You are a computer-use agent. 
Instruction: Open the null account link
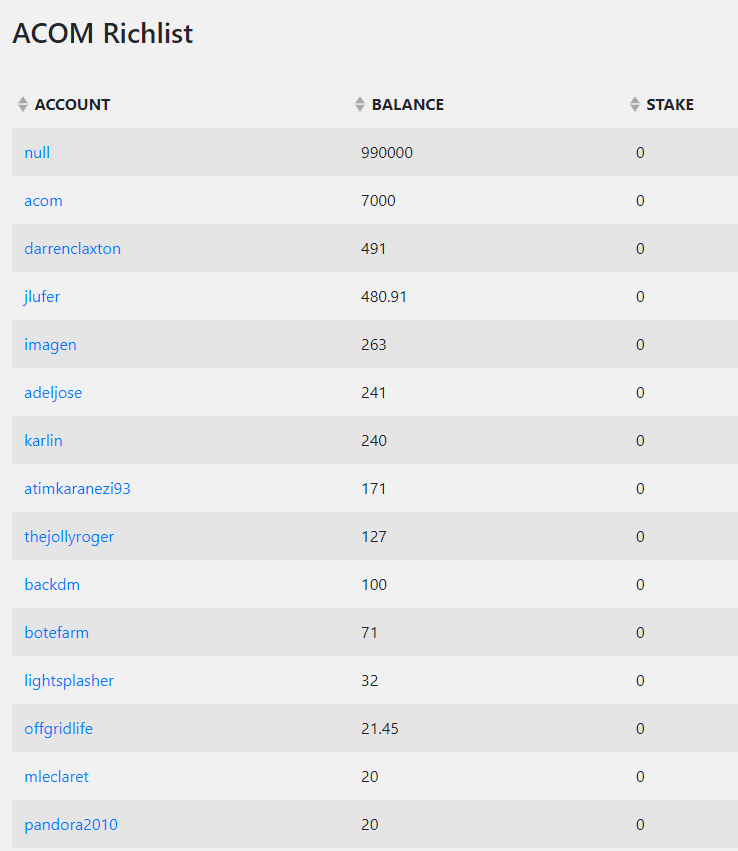point(37,153)
